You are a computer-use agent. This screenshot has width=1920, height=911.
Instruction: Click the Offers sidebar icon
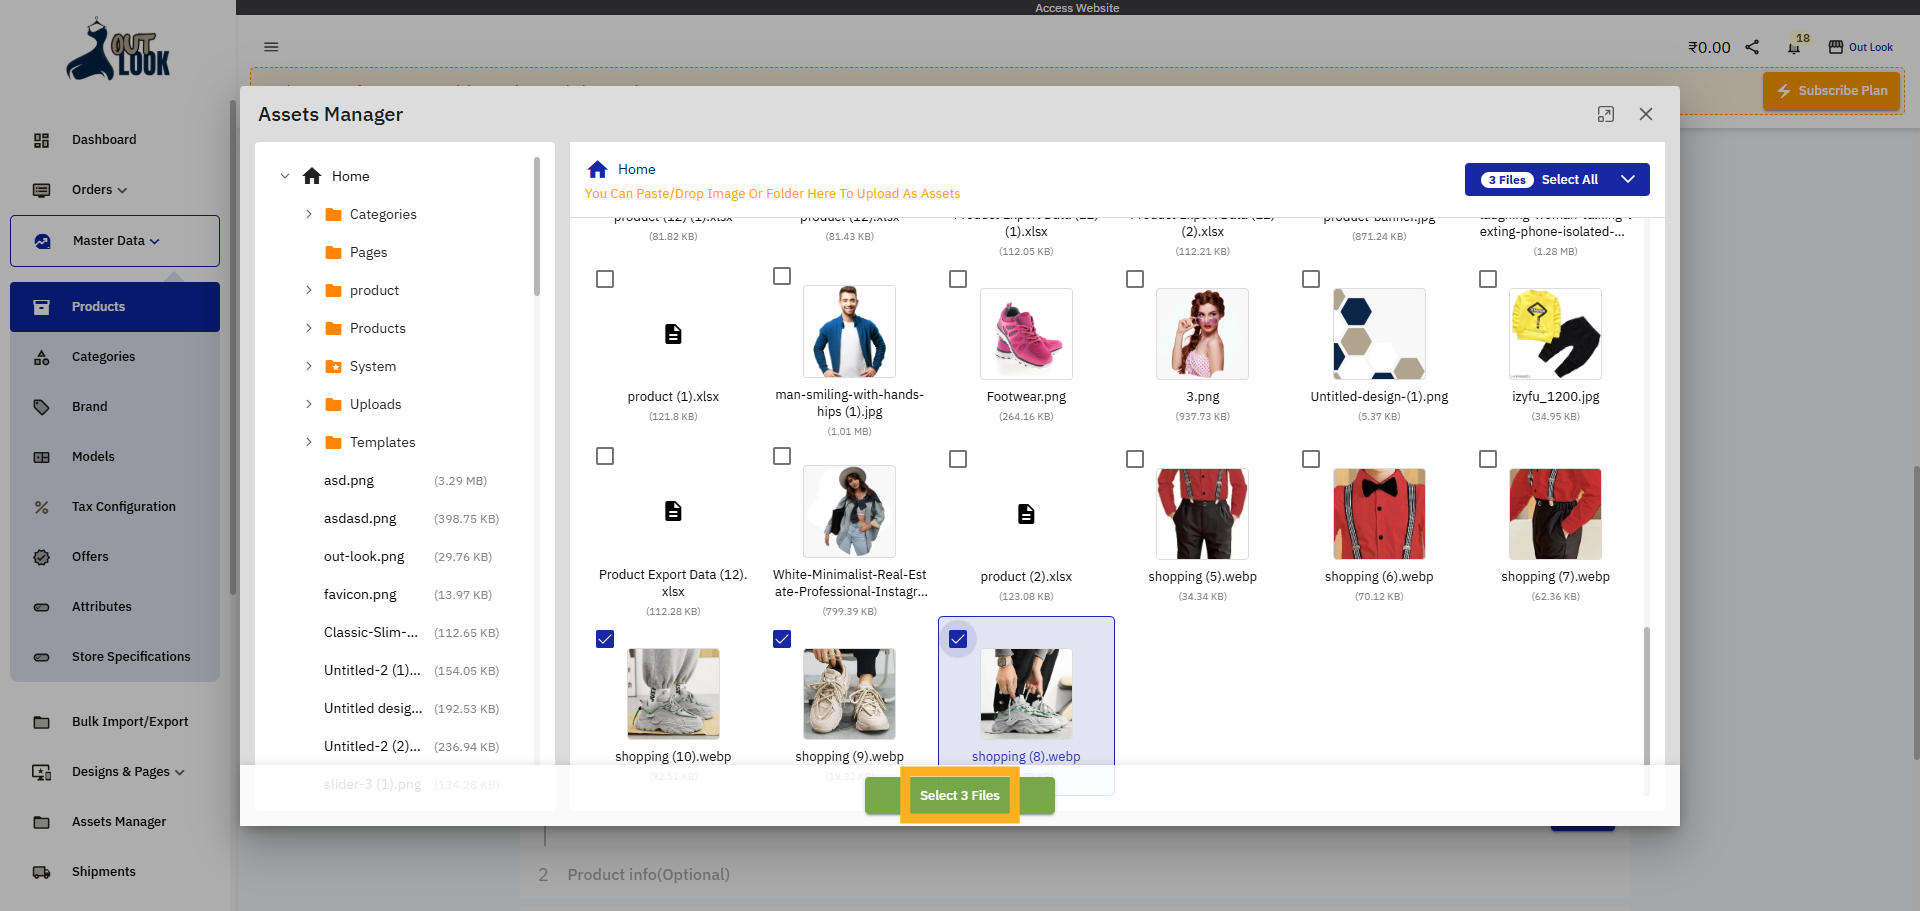[x=41, y=557]
